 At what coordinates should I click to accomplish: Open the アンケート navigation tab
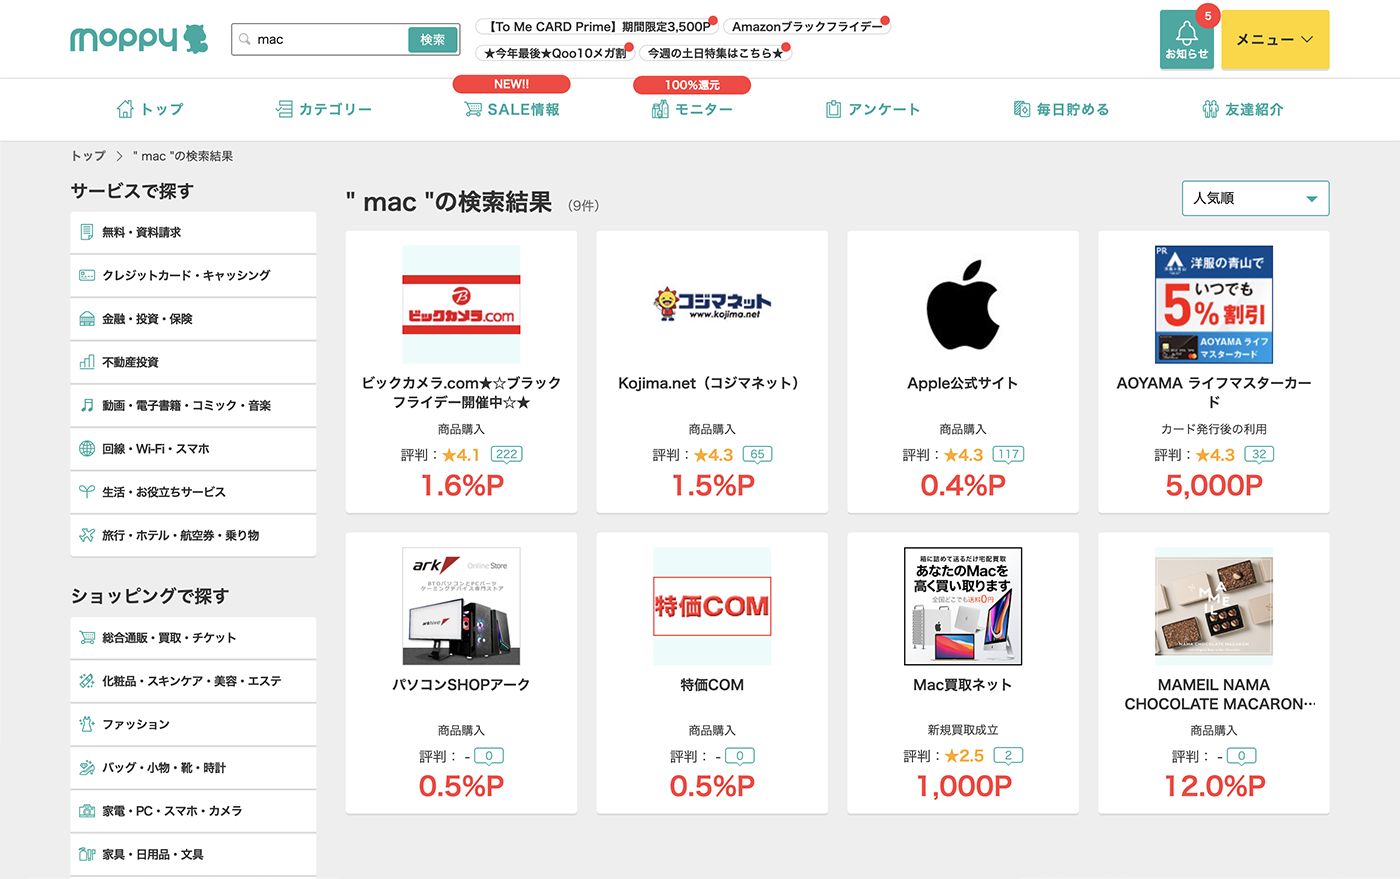click(x=872, y=109)
